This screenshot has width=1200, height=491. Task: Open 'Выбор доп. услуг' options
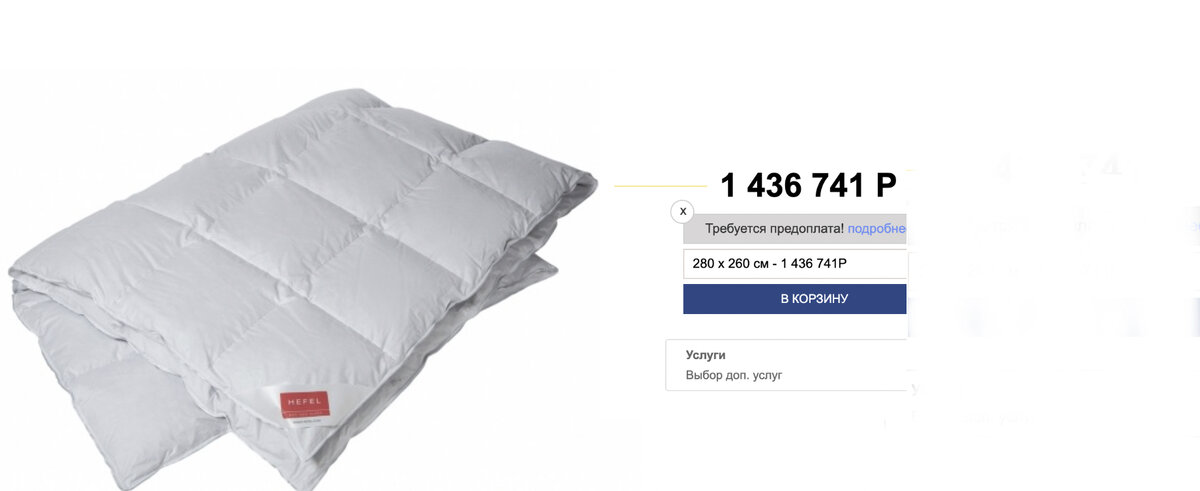tap(734, 376)
